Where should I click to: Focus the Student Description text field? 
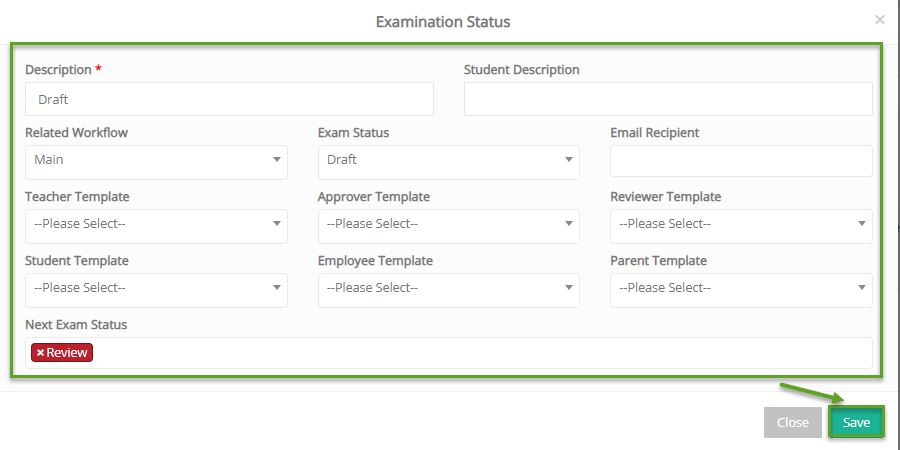[x=668, y=99]
